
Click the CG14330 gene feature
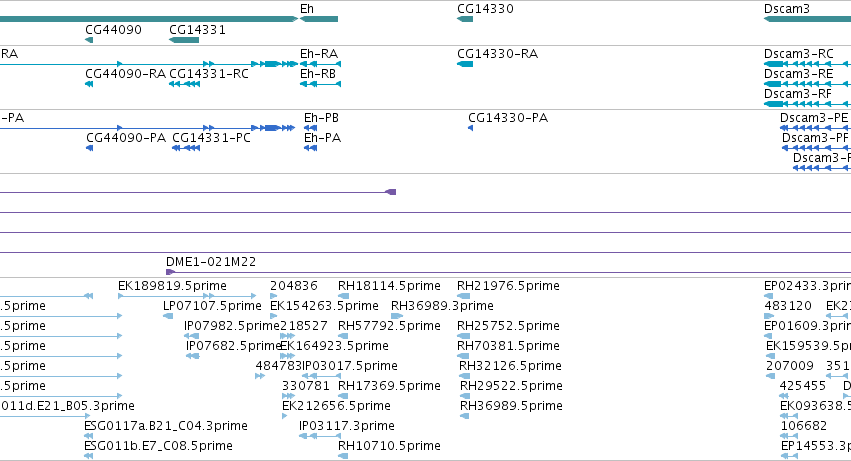coord(465,19)
